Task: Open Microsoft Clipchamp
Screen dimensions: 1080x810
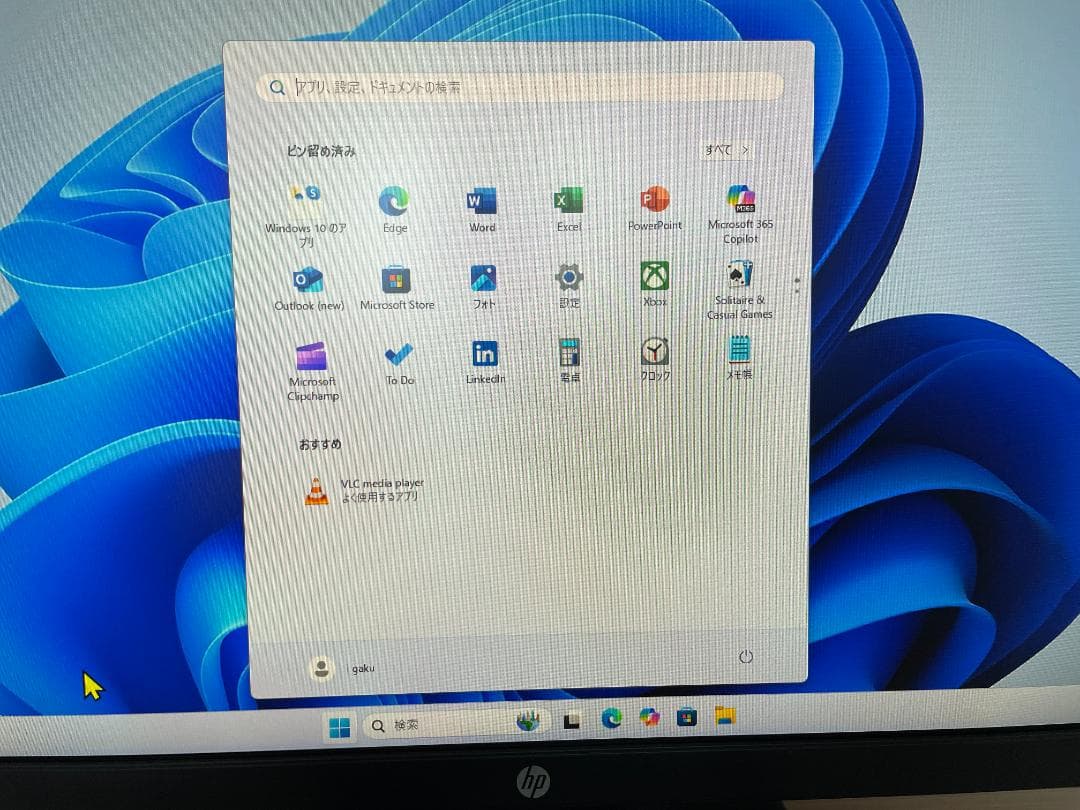Action: pyautogui.click(x=311, y=358)
